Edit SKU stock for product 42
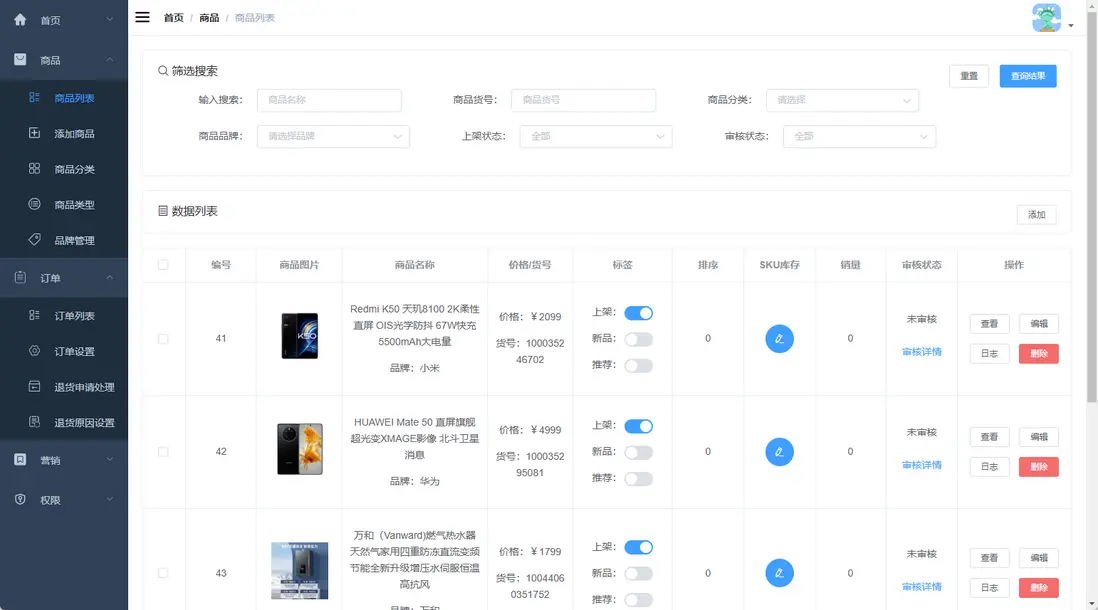The width and height of the screenshot is (1098, 610). pos(779,452)
